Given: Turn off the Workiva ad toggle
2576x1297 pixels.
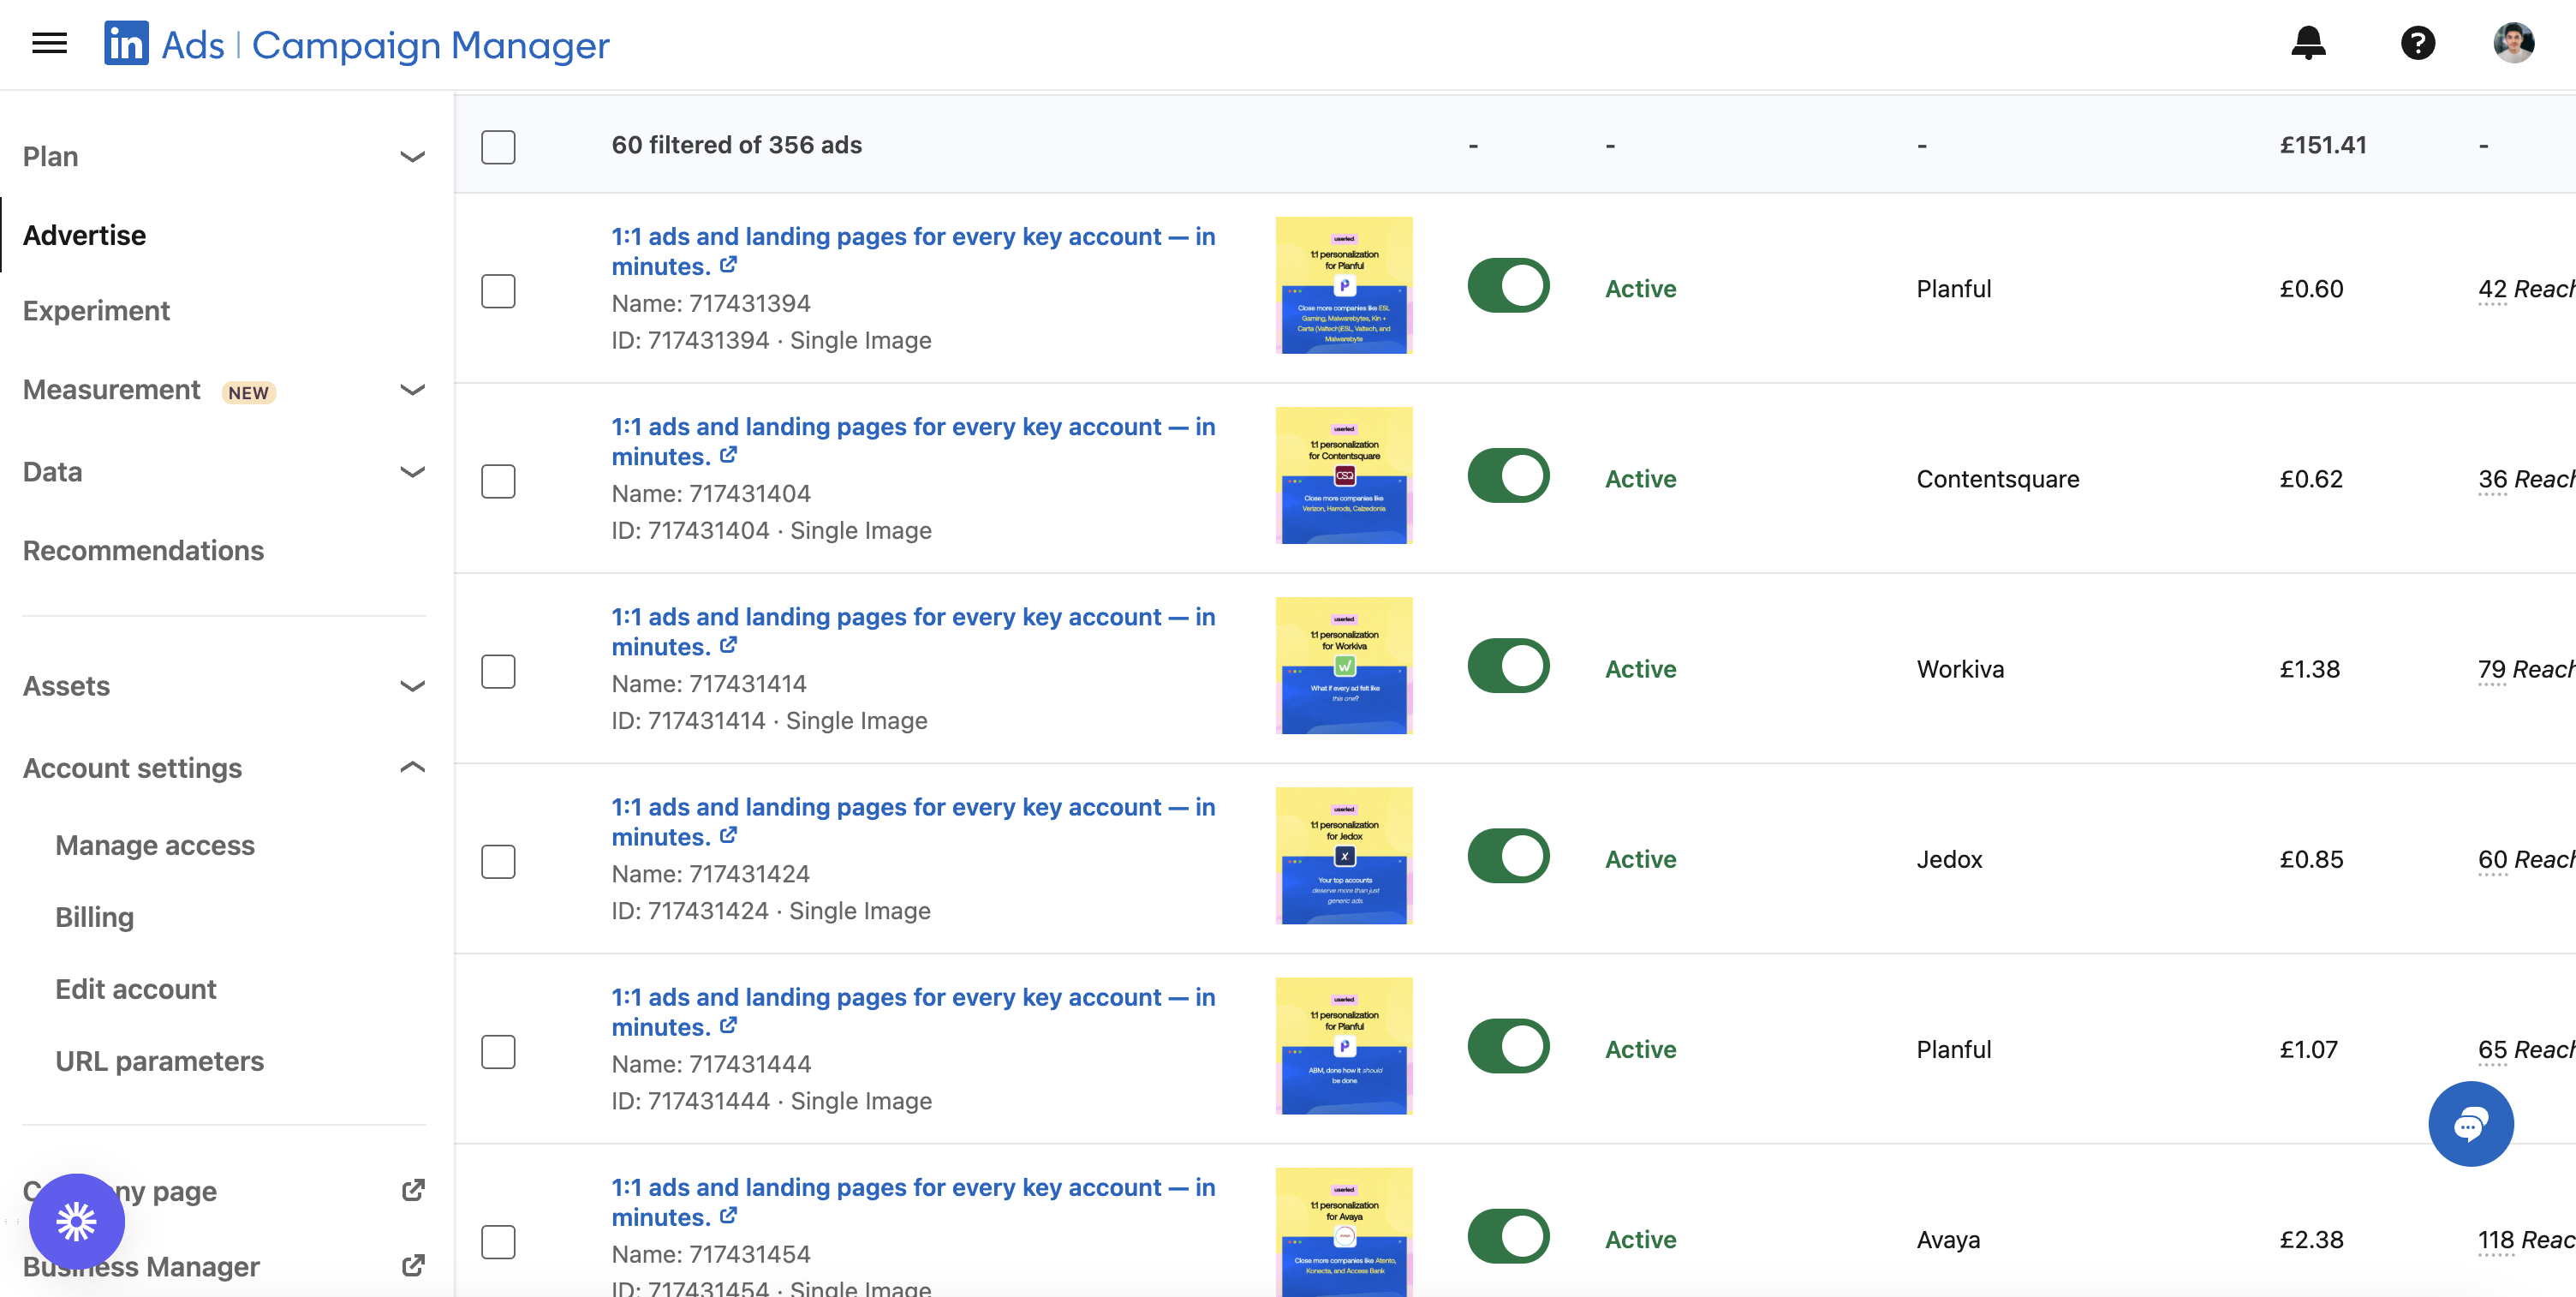Looking at the screenshot, I should (x=1508, y=666).
